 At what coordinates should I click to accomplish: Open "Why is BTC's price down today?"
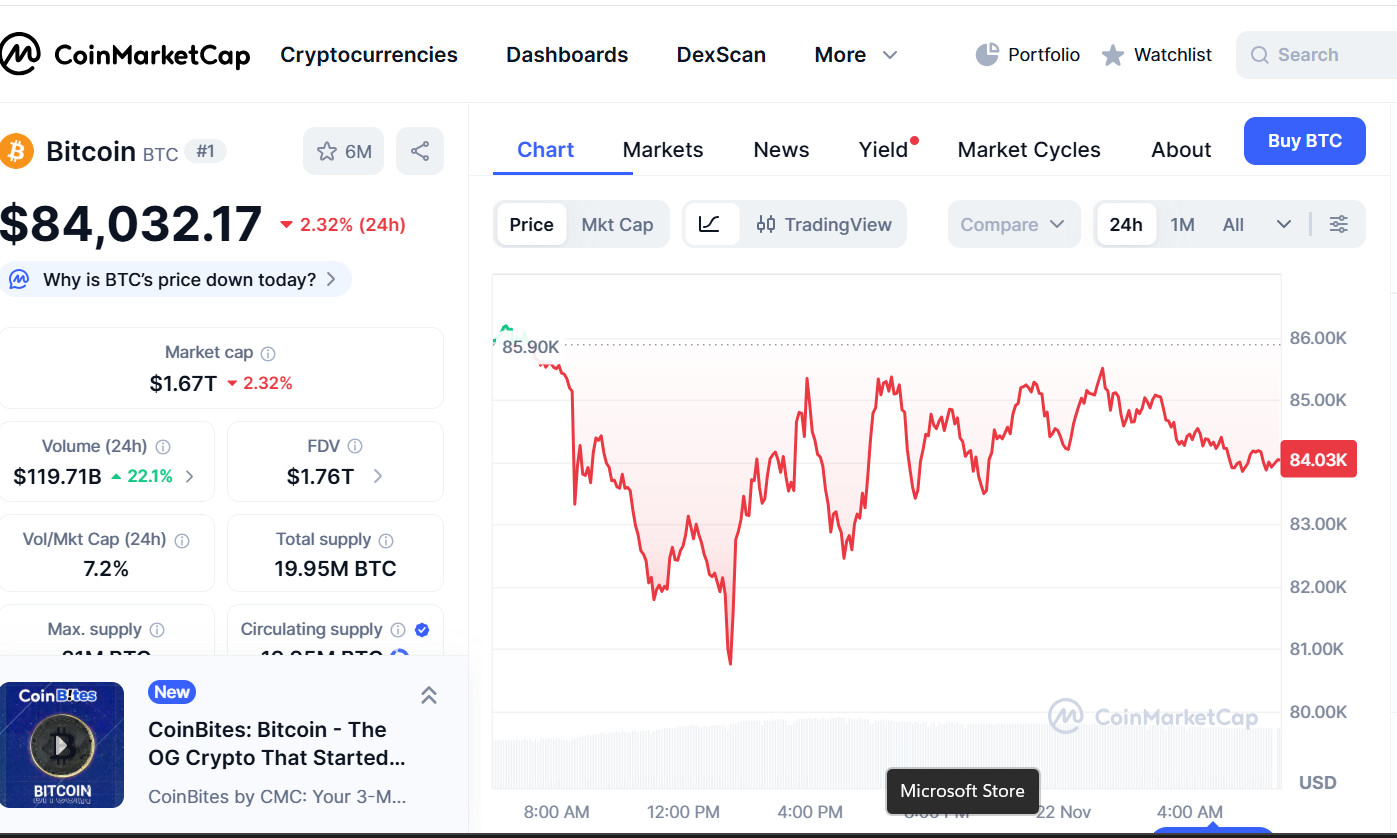coord(178,279)
